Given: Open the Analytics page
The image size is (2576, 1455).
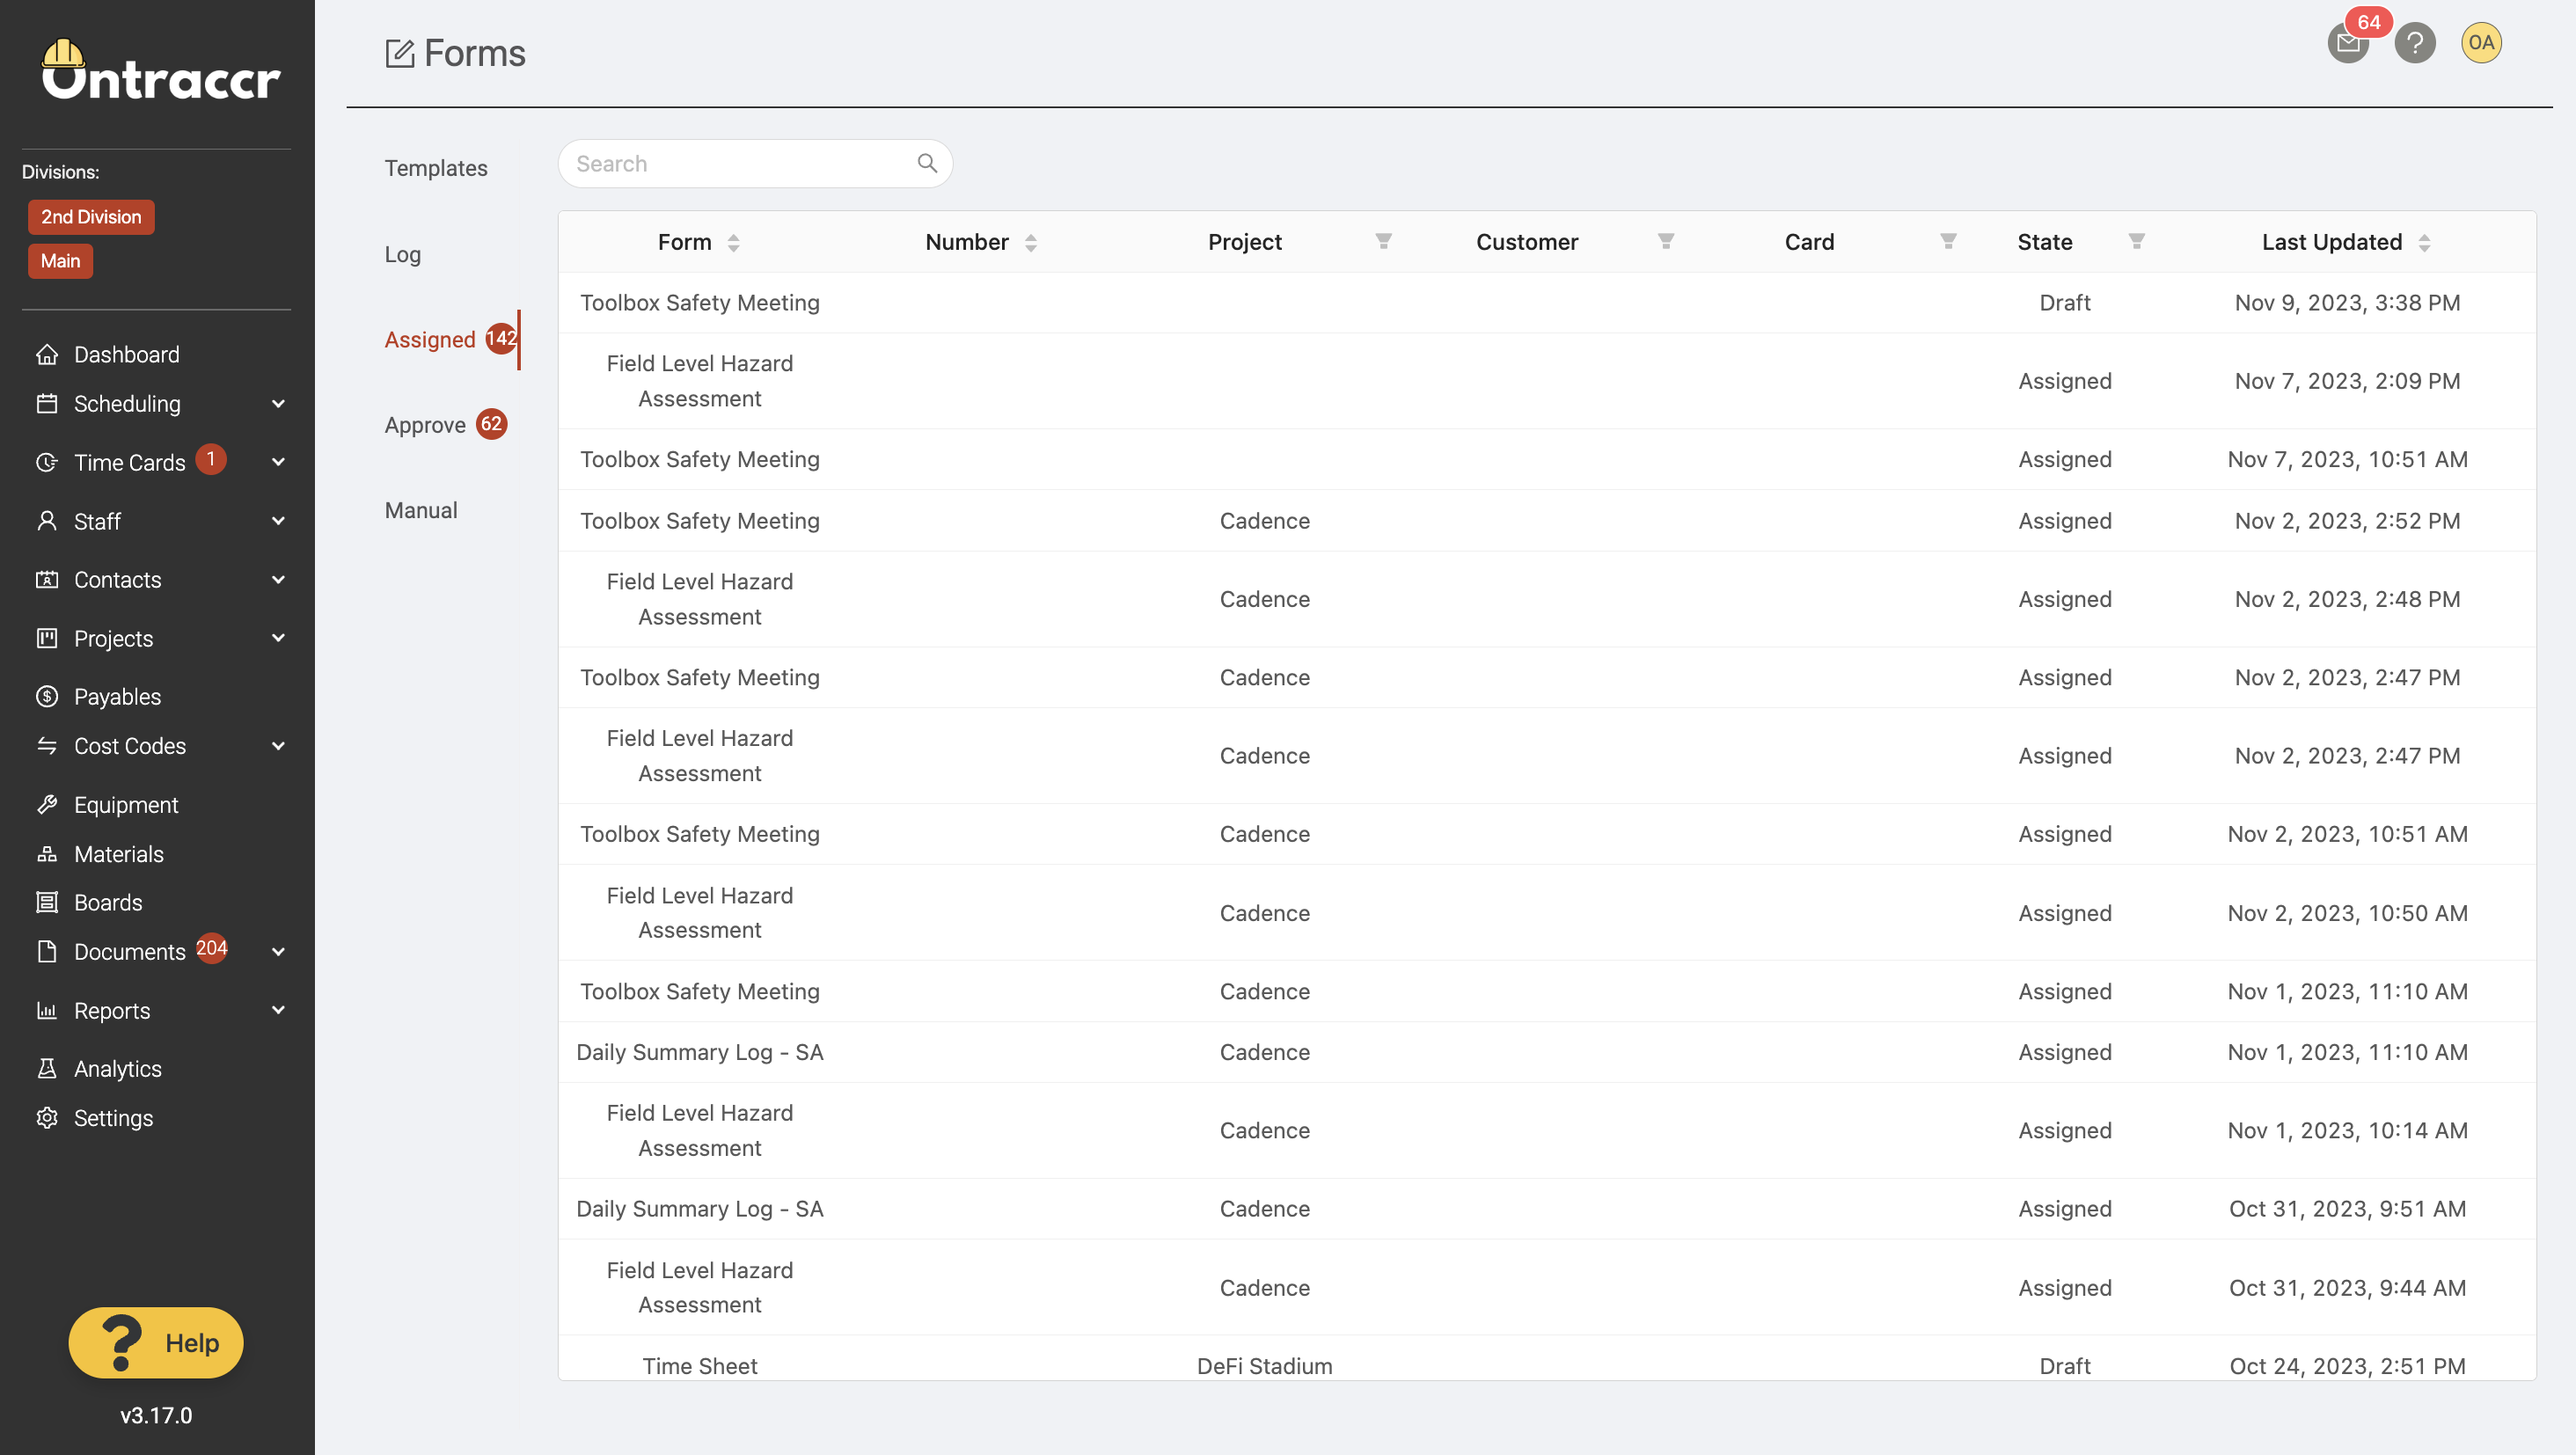Looking at the screenshot, I should (118, 1068).
